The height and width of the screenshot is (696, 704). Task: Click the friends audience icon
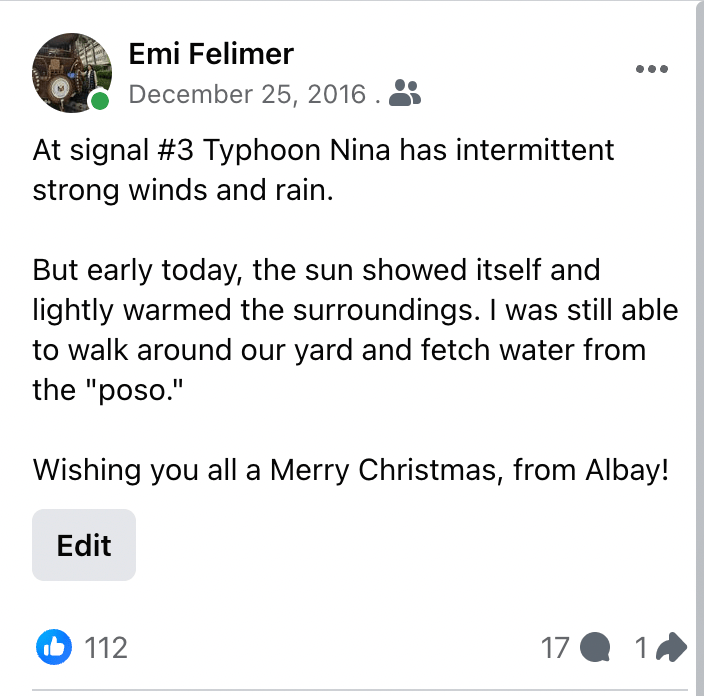pyautogui.click(x=405, y=94)
